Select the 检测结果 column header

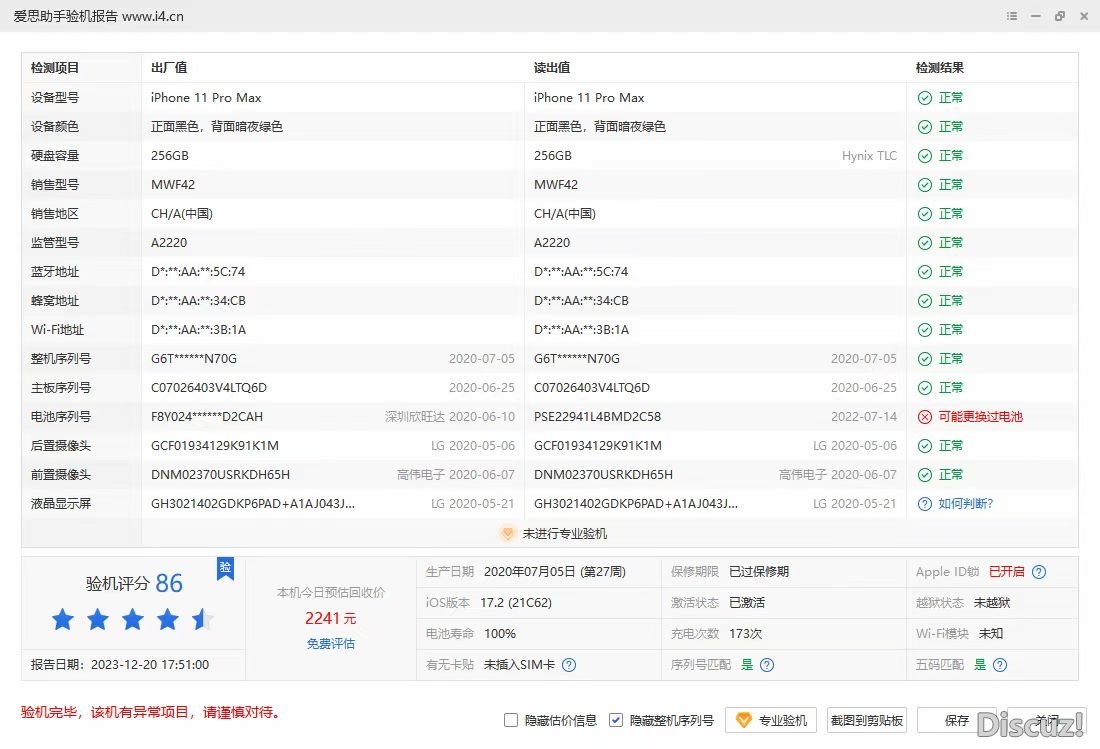(940, 68)
